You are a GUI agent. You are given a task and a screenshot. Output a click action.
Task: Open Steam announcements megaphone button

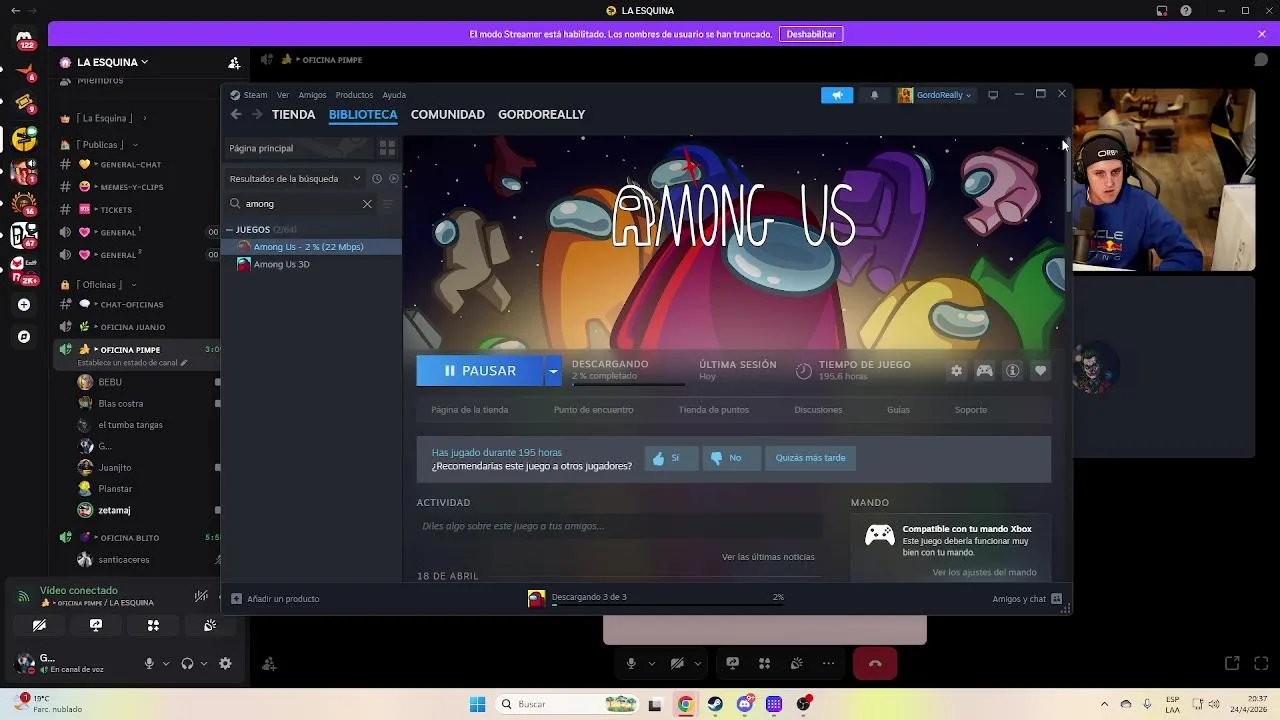coord(837,95)
